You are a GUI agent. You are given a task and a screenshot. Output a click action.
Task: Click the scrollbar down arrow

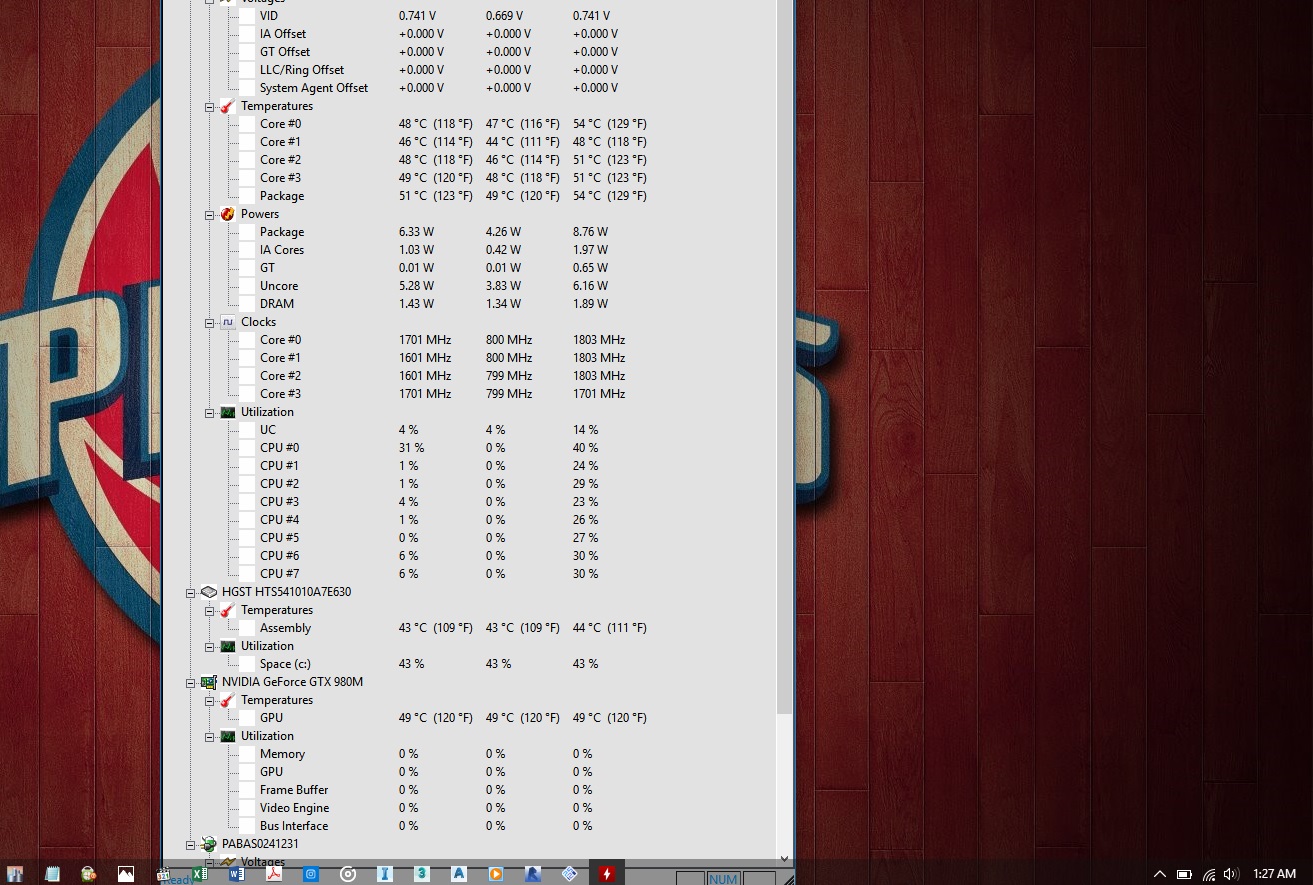click(784, 858)
